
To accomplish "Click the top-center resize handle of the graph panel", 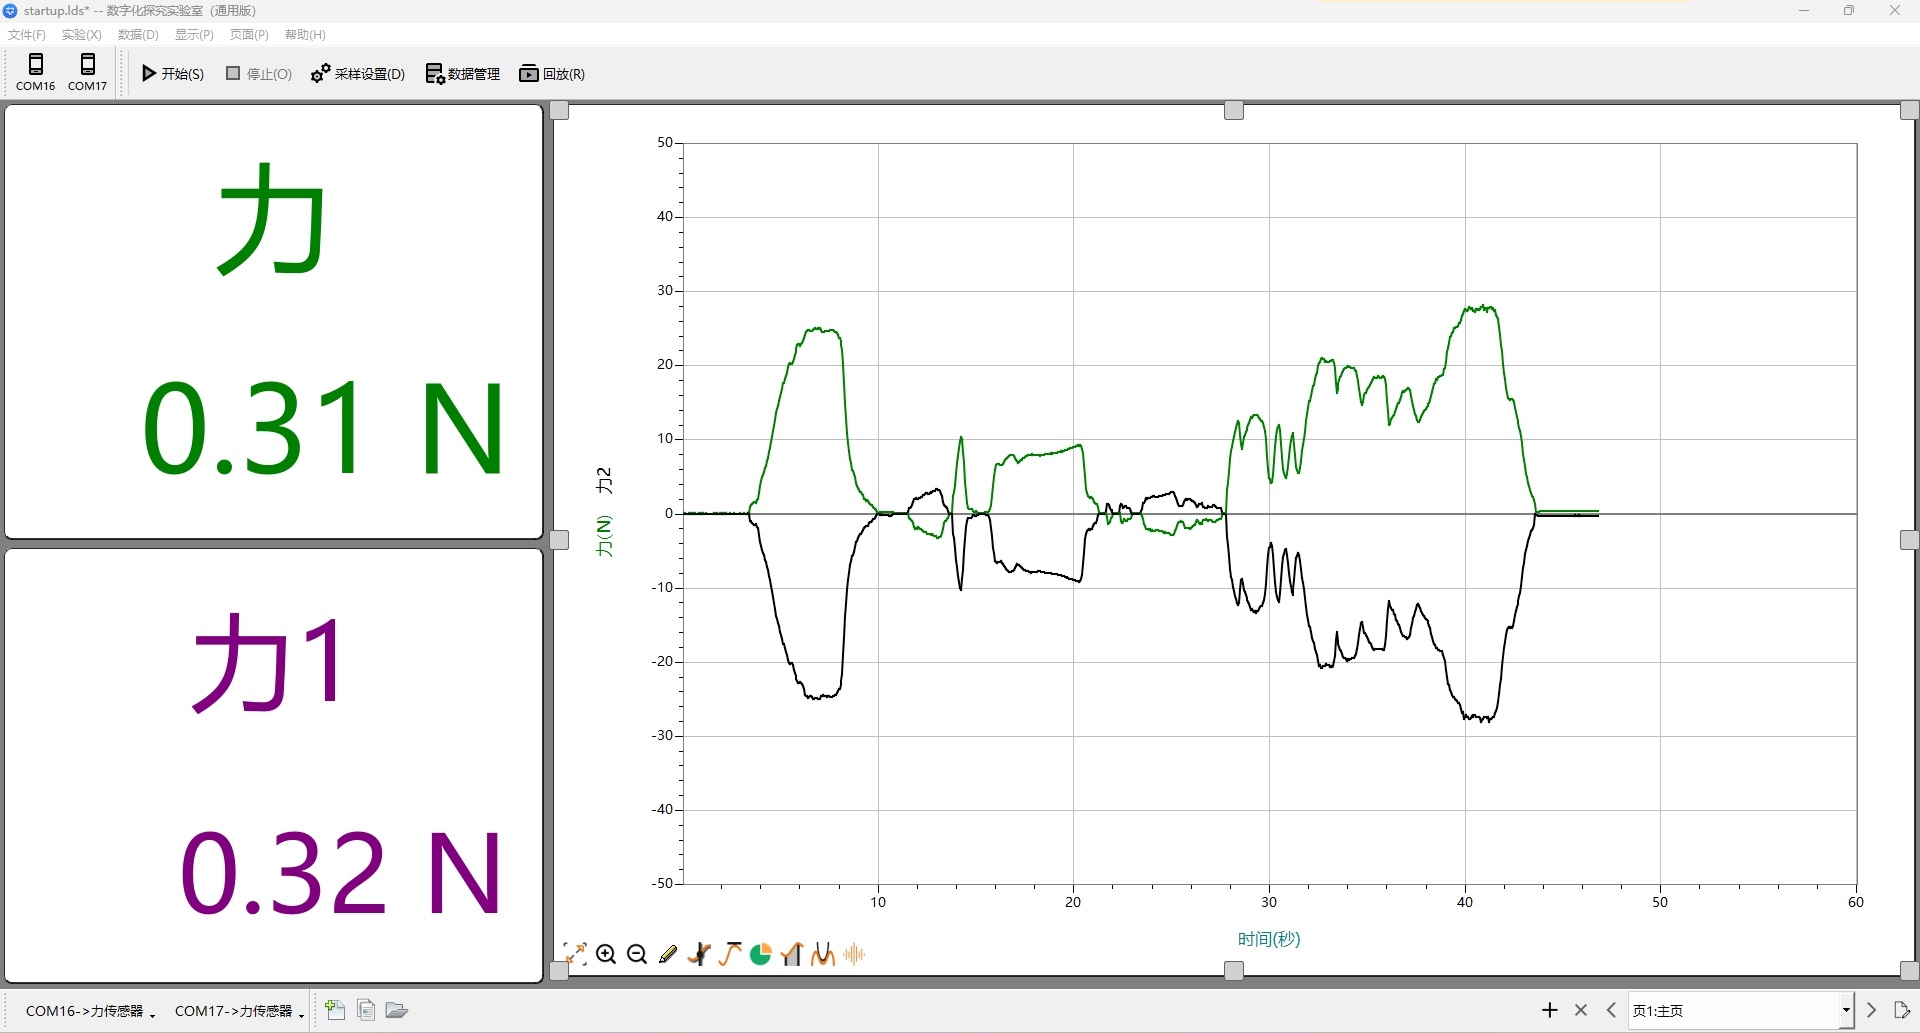I will tap(1234, 111).
